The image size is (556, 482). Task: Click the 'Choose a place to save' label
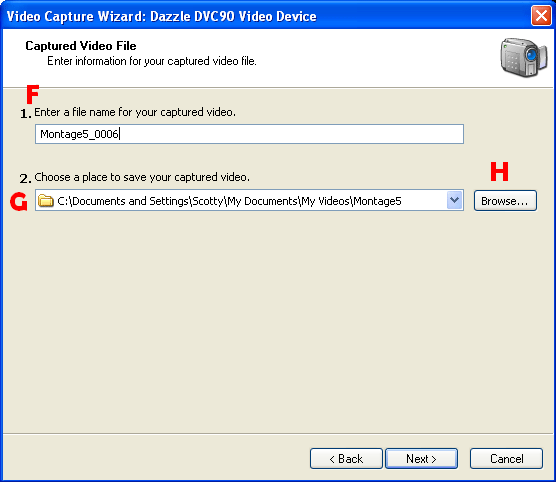tap(142, 177)
